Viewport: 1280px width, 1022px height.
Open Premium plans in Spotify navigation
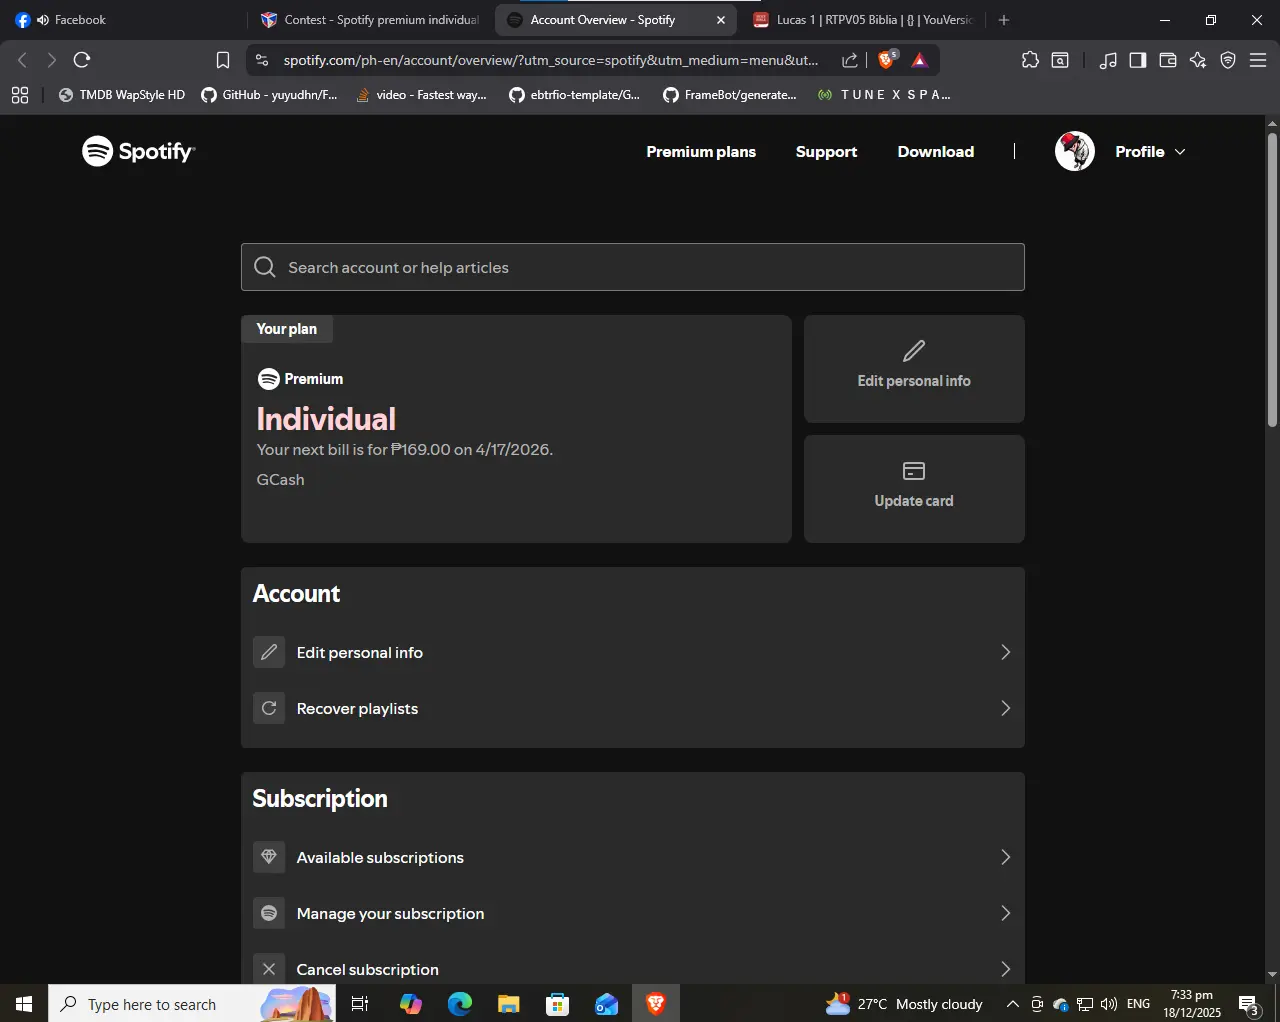point(701,151)
